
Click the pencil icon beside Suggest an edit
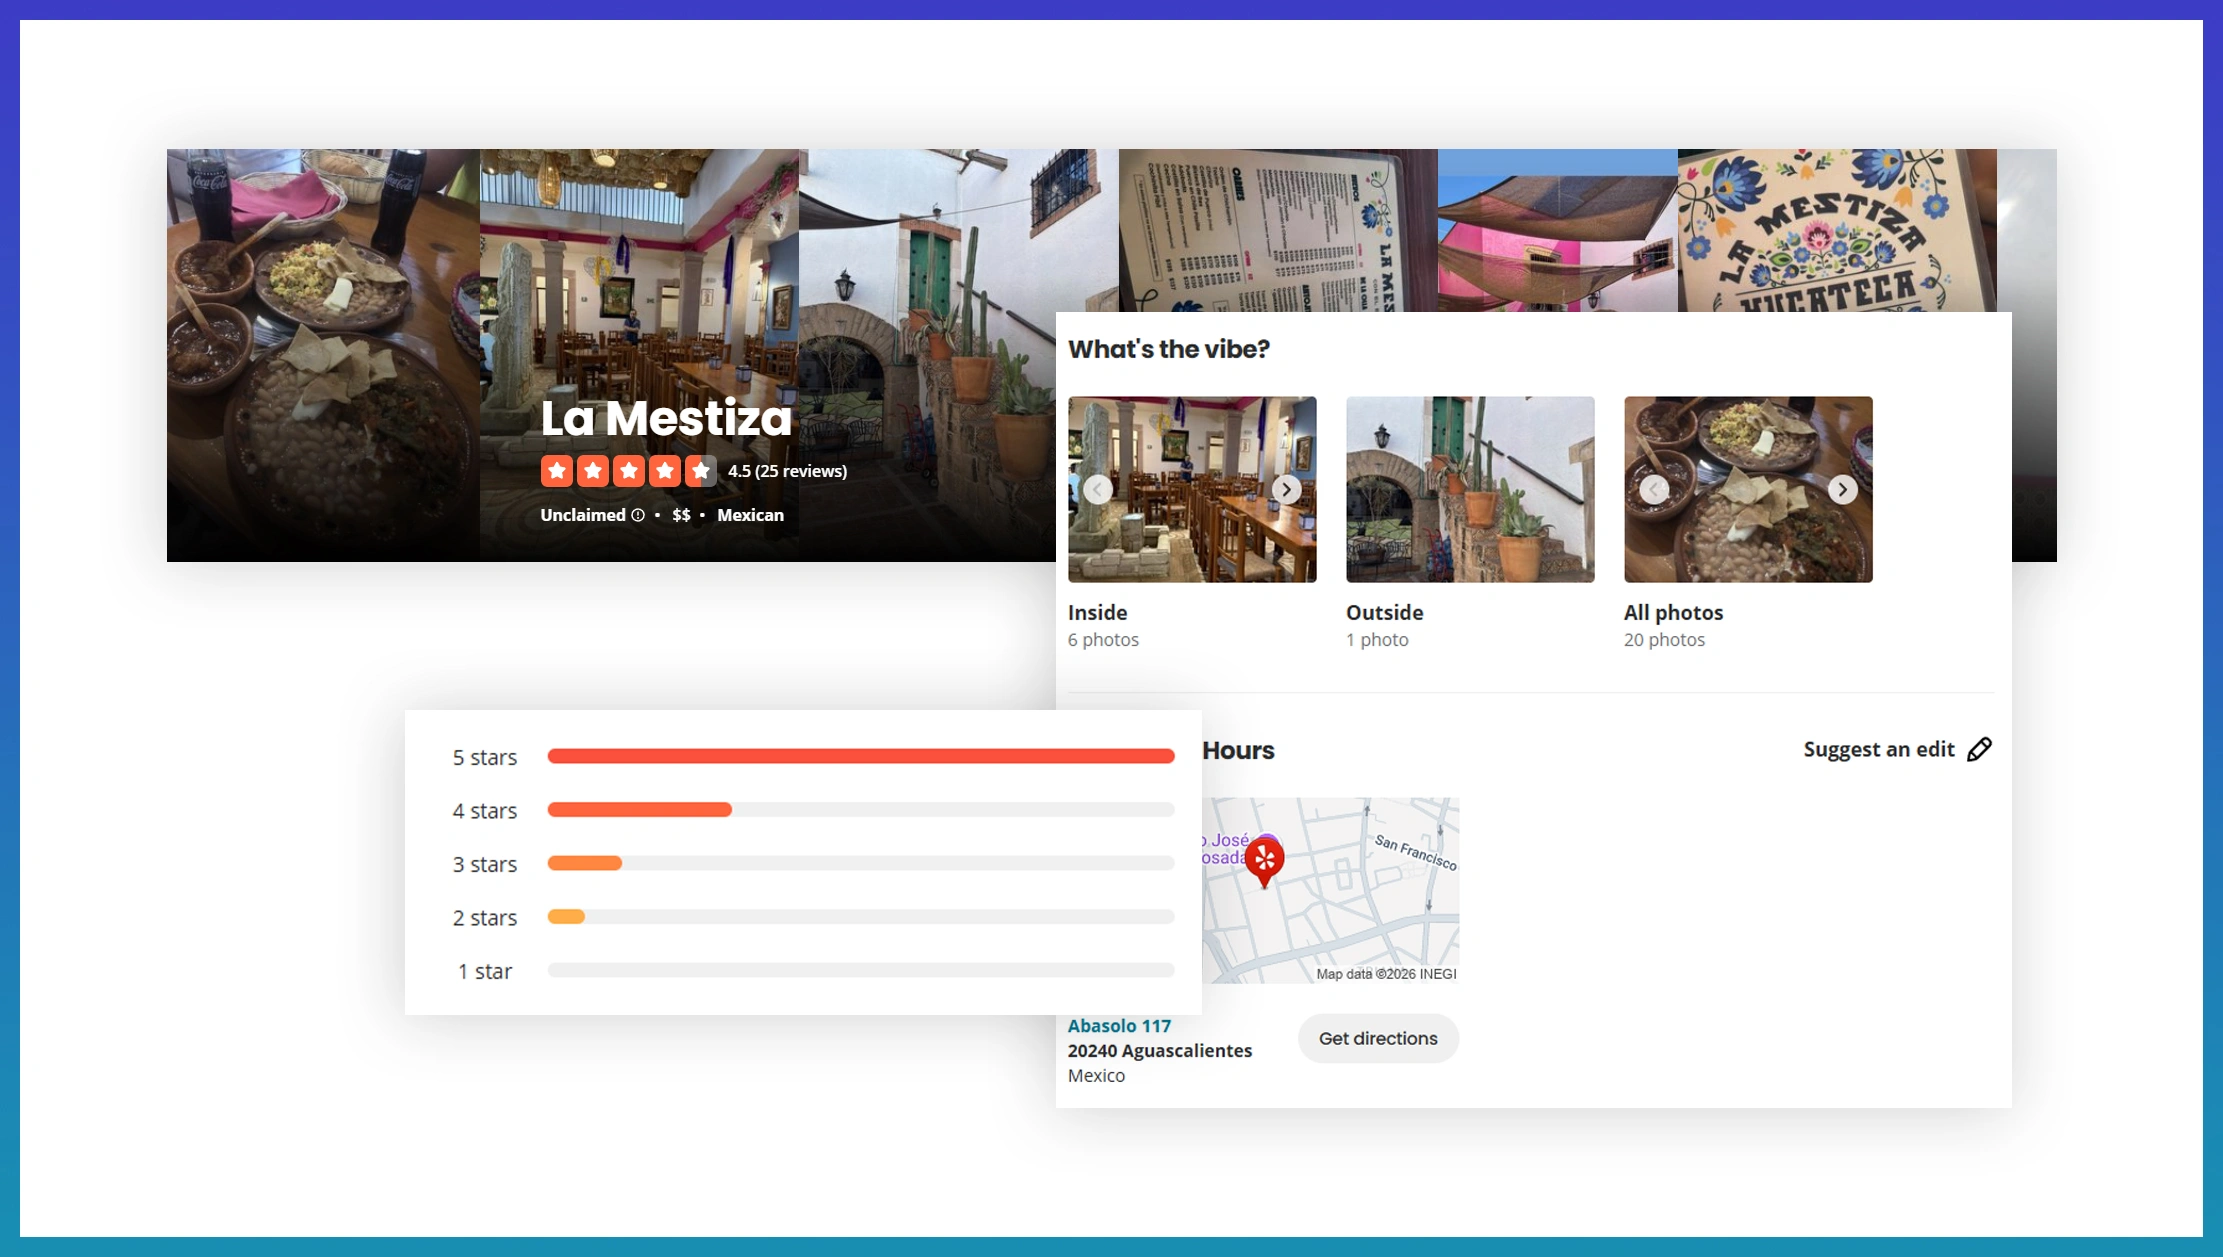(1979, 750)
